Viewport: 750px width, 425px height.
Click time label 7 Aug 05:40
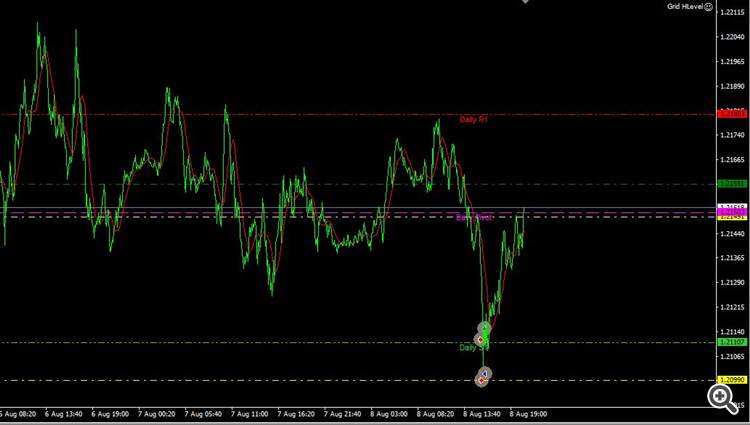tap(203, 414)
